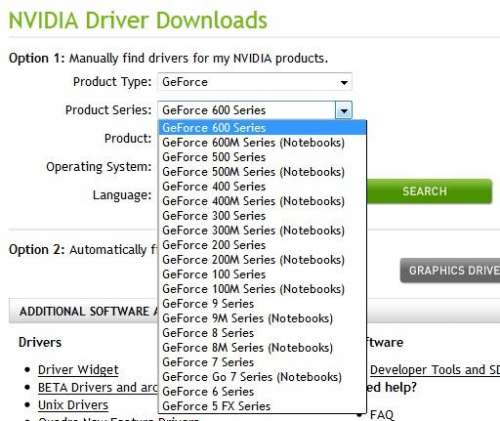Pick GeForce 500M Series (Notebooks)
This screenshot has width=500, height=421.
[x=262, y=172]
